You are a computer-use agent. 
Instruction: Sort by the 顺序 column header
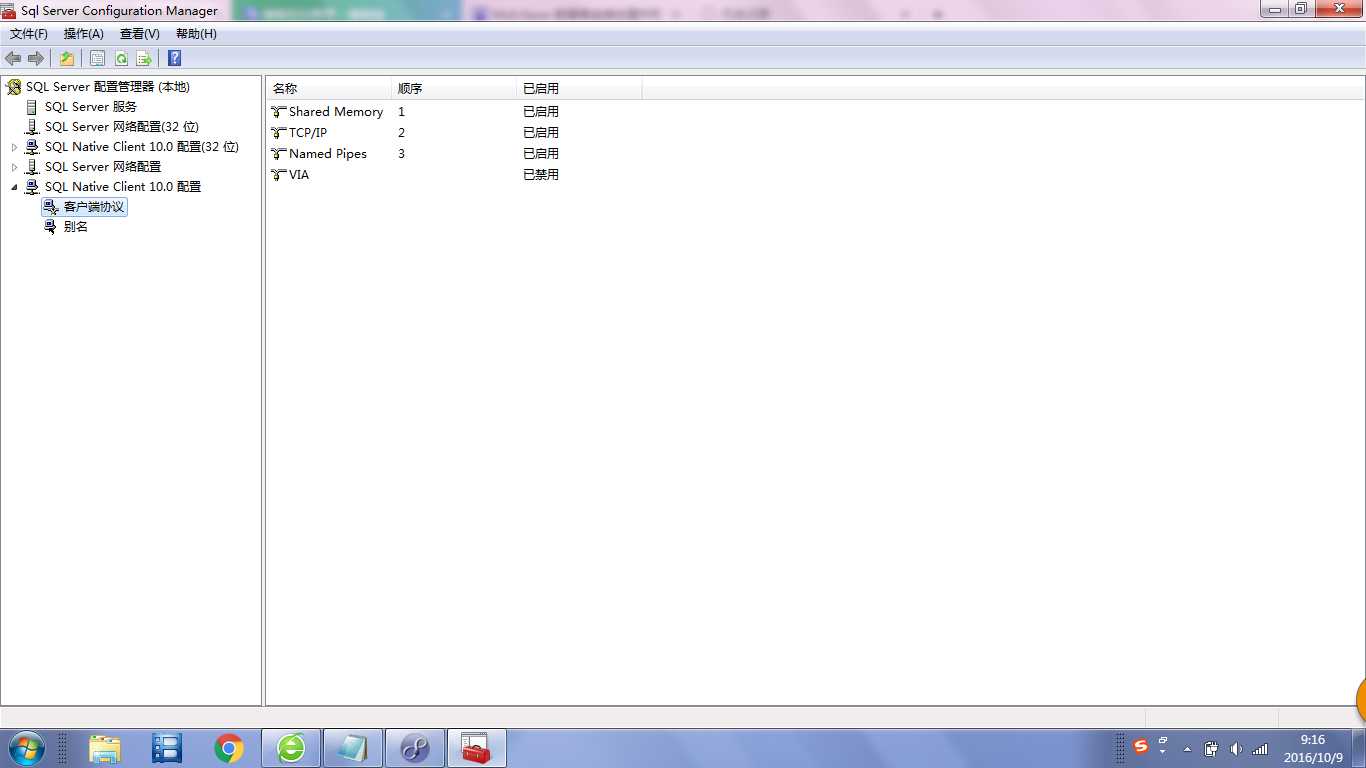pyautogui.click(x=454, y=89)
